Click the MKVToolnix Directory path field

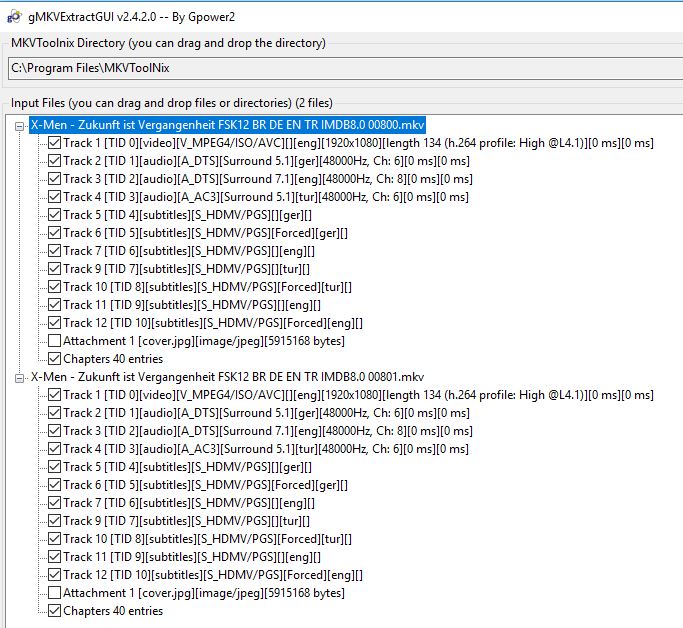point(345,68)
